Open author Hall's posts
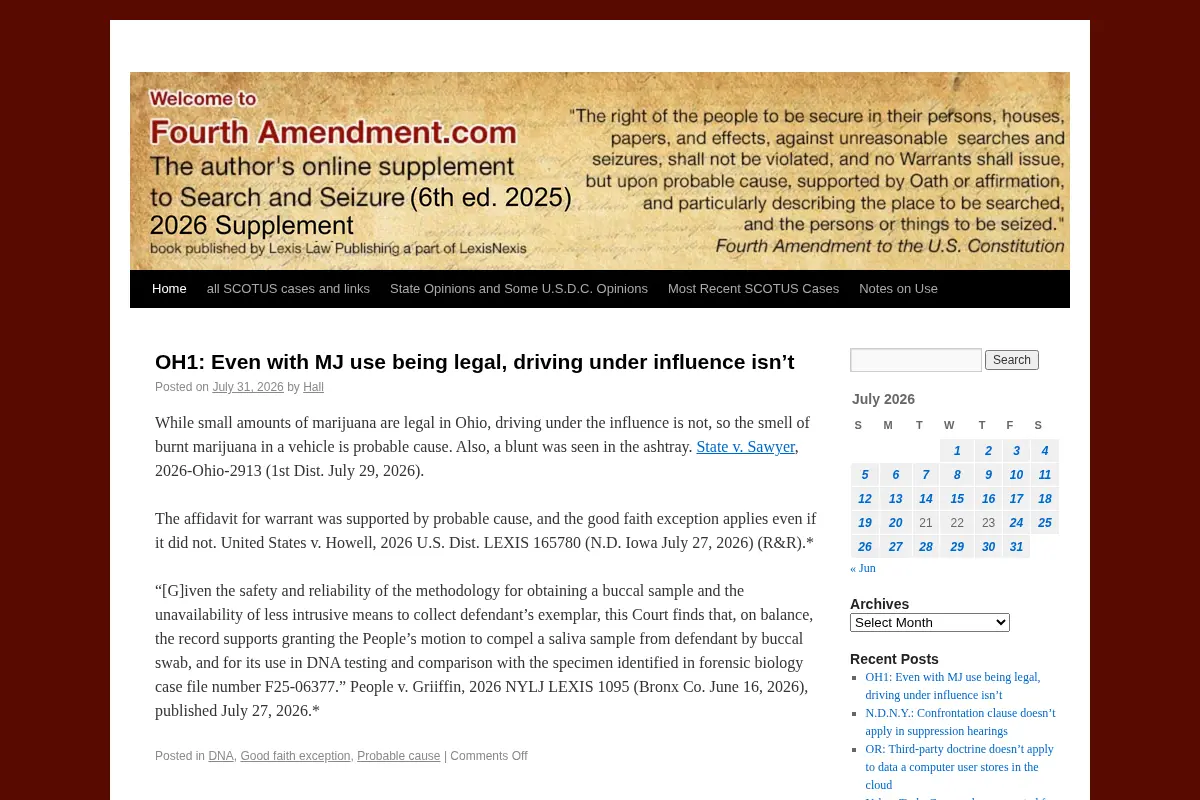Image resolution: width=1200 pixels, height=800 pixels. click(313, 387)
